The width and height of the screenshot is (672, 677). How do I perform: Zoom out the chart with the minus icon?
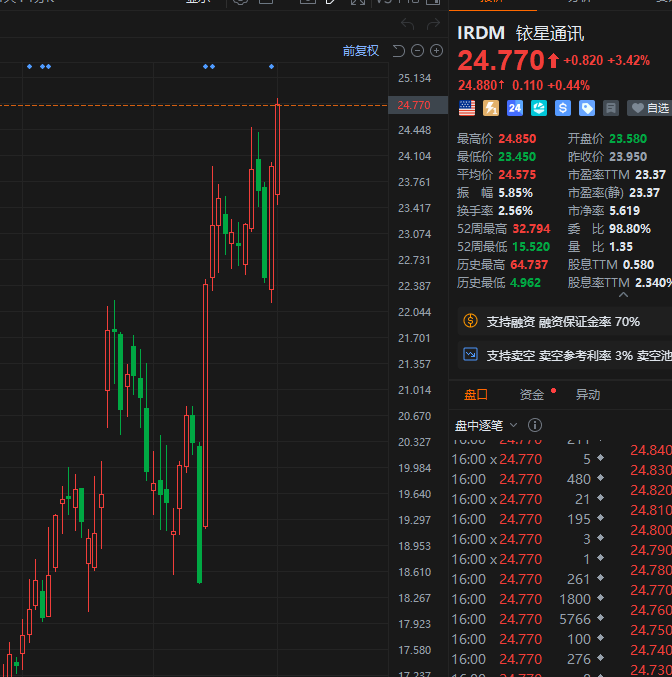(417, 51)
